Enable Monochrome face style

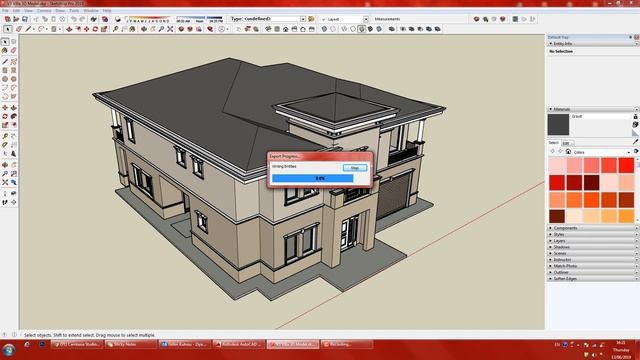click(379, 29)
